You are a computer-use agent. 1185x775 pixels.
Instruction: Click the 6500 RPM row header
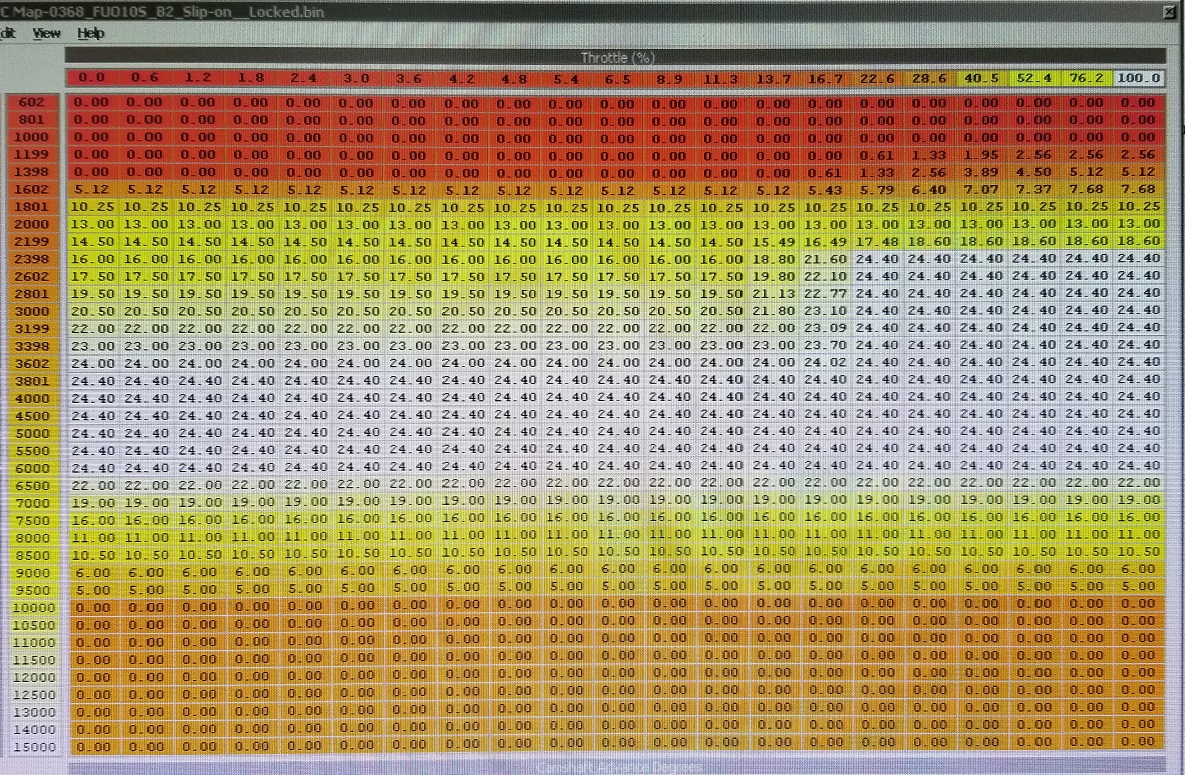click(x=31, y=483)
